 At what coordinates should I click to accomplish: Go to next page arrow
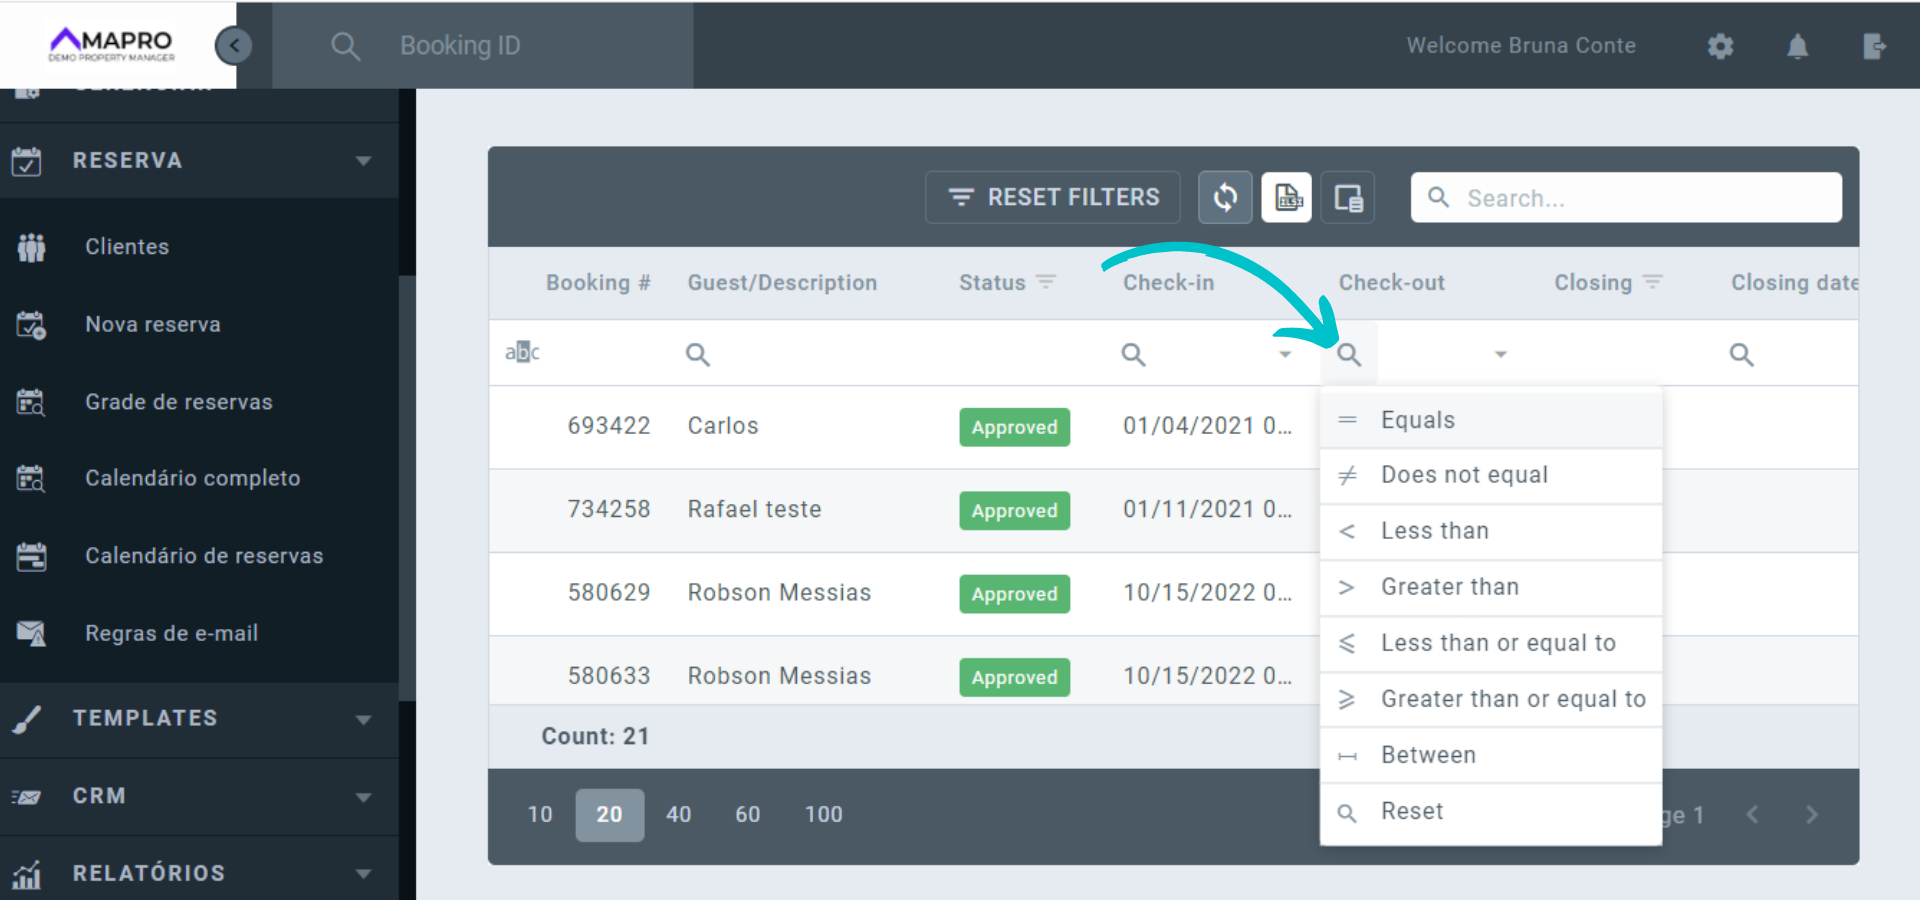[1811, 814]
